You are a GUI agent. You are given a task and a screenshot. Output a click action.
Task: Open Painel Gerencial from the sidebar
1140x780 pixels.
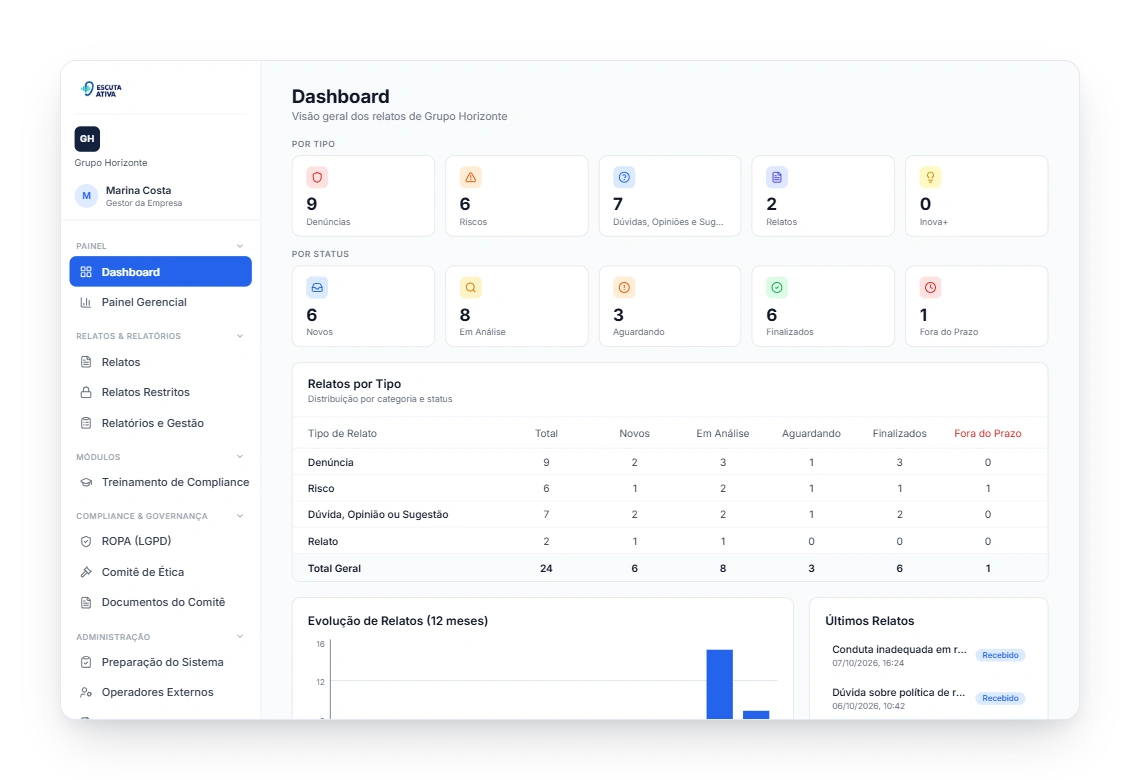pos(161,302)
